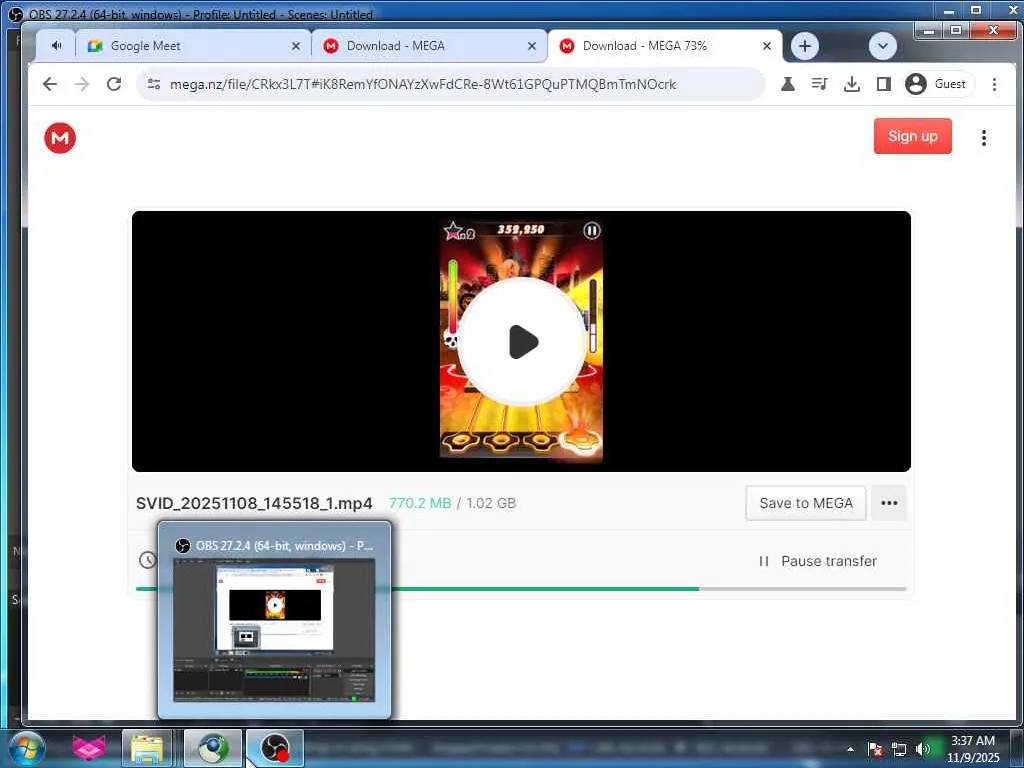Open File Explorer from taskbar
This screenshot has height=768, width=1024.
[147, 748]
